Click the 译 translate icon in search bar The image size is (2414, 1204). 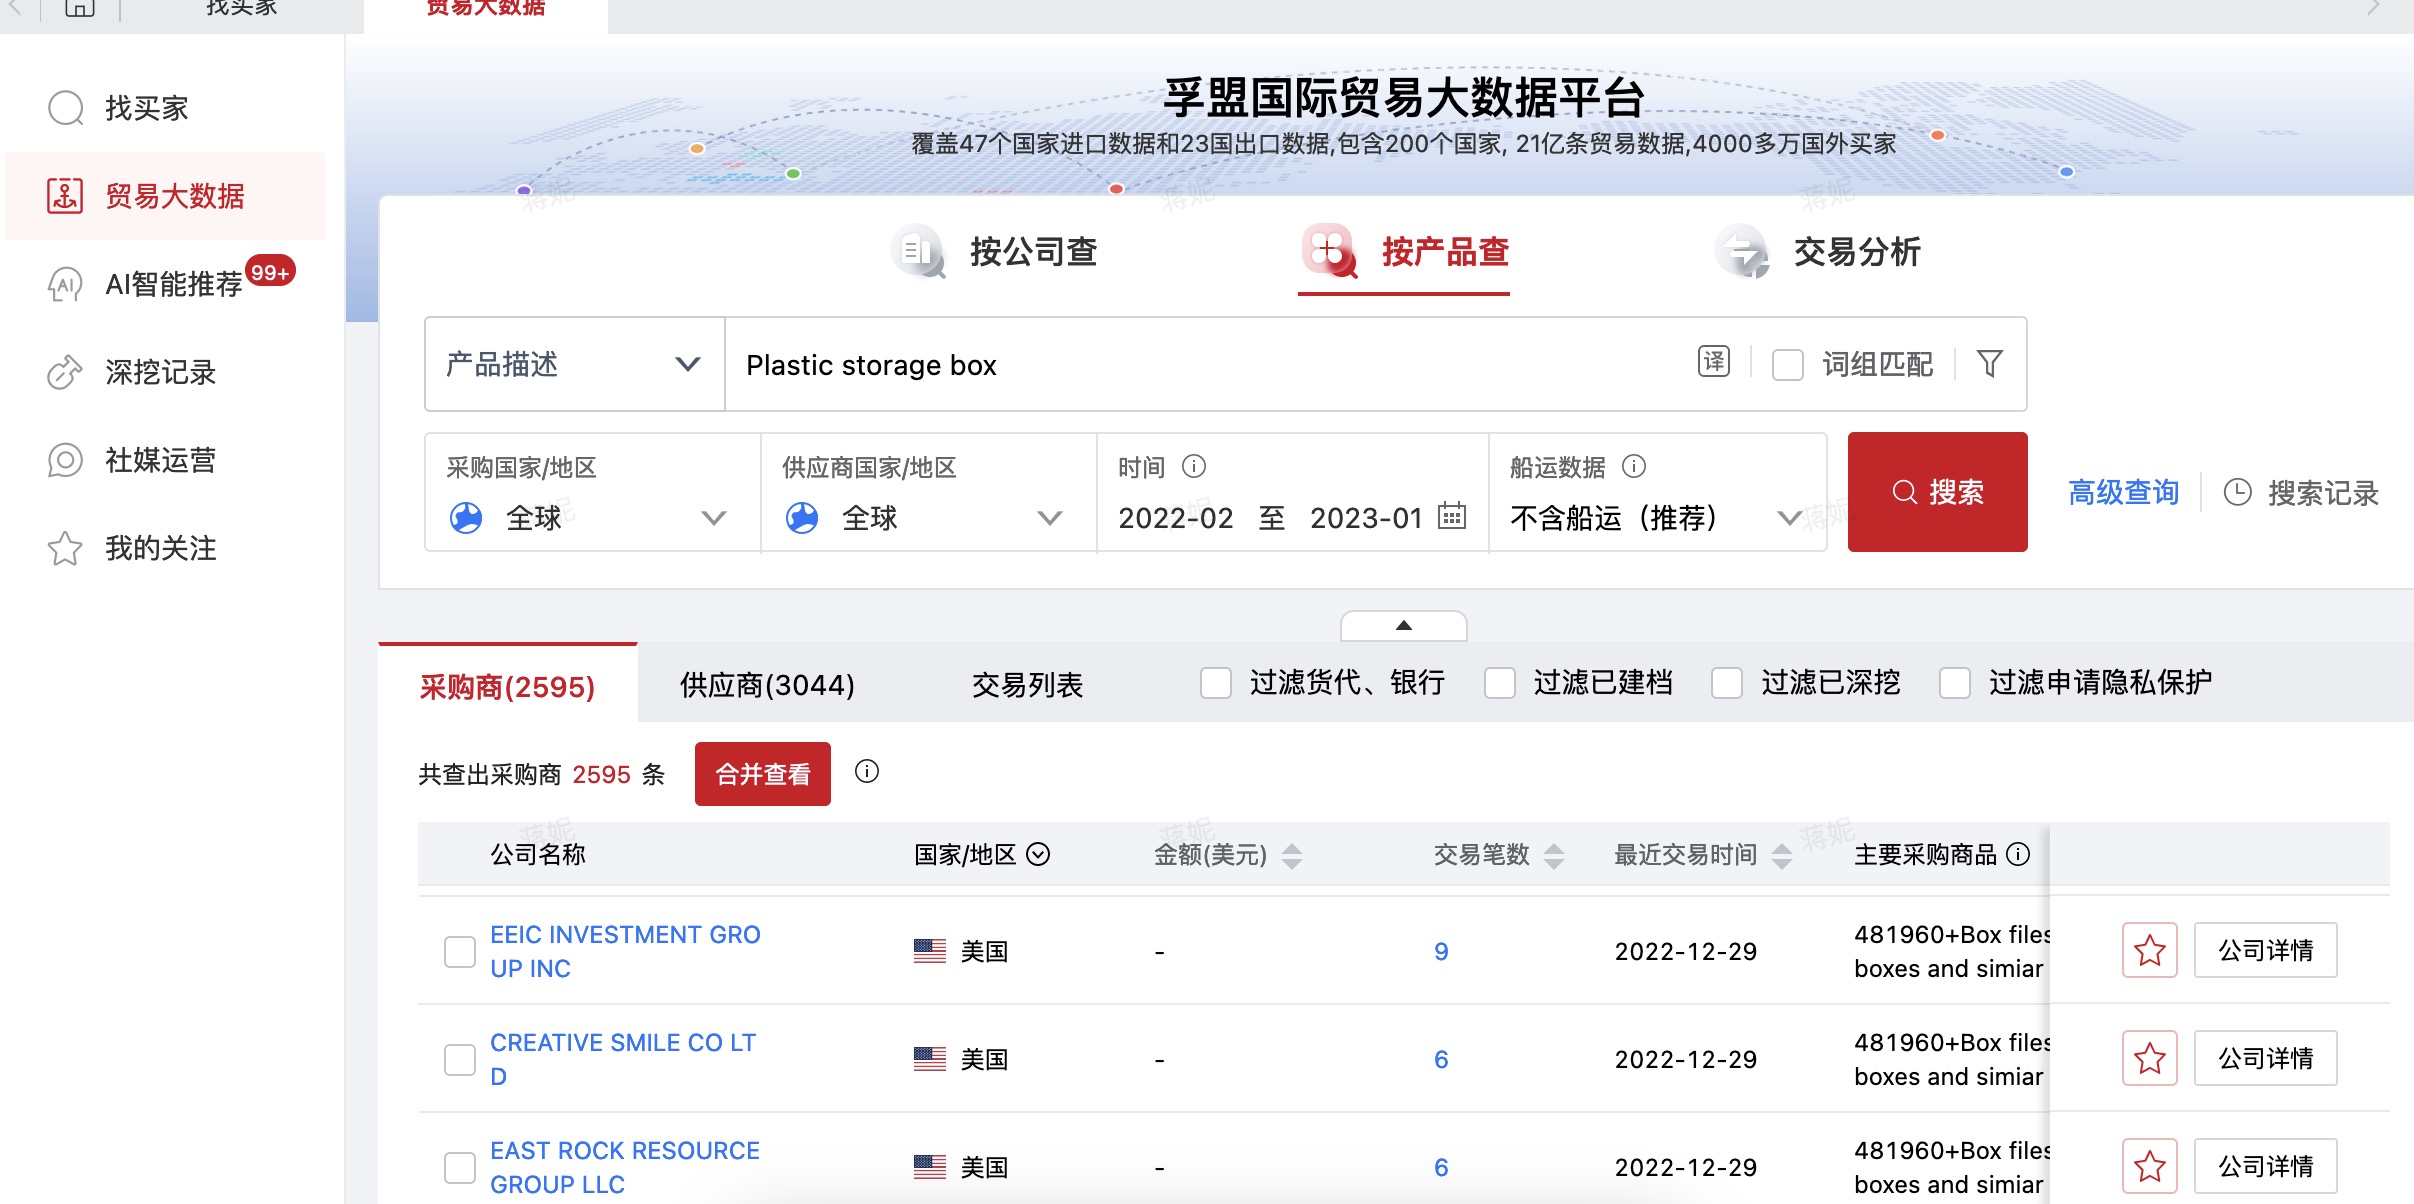point(1713,362)
